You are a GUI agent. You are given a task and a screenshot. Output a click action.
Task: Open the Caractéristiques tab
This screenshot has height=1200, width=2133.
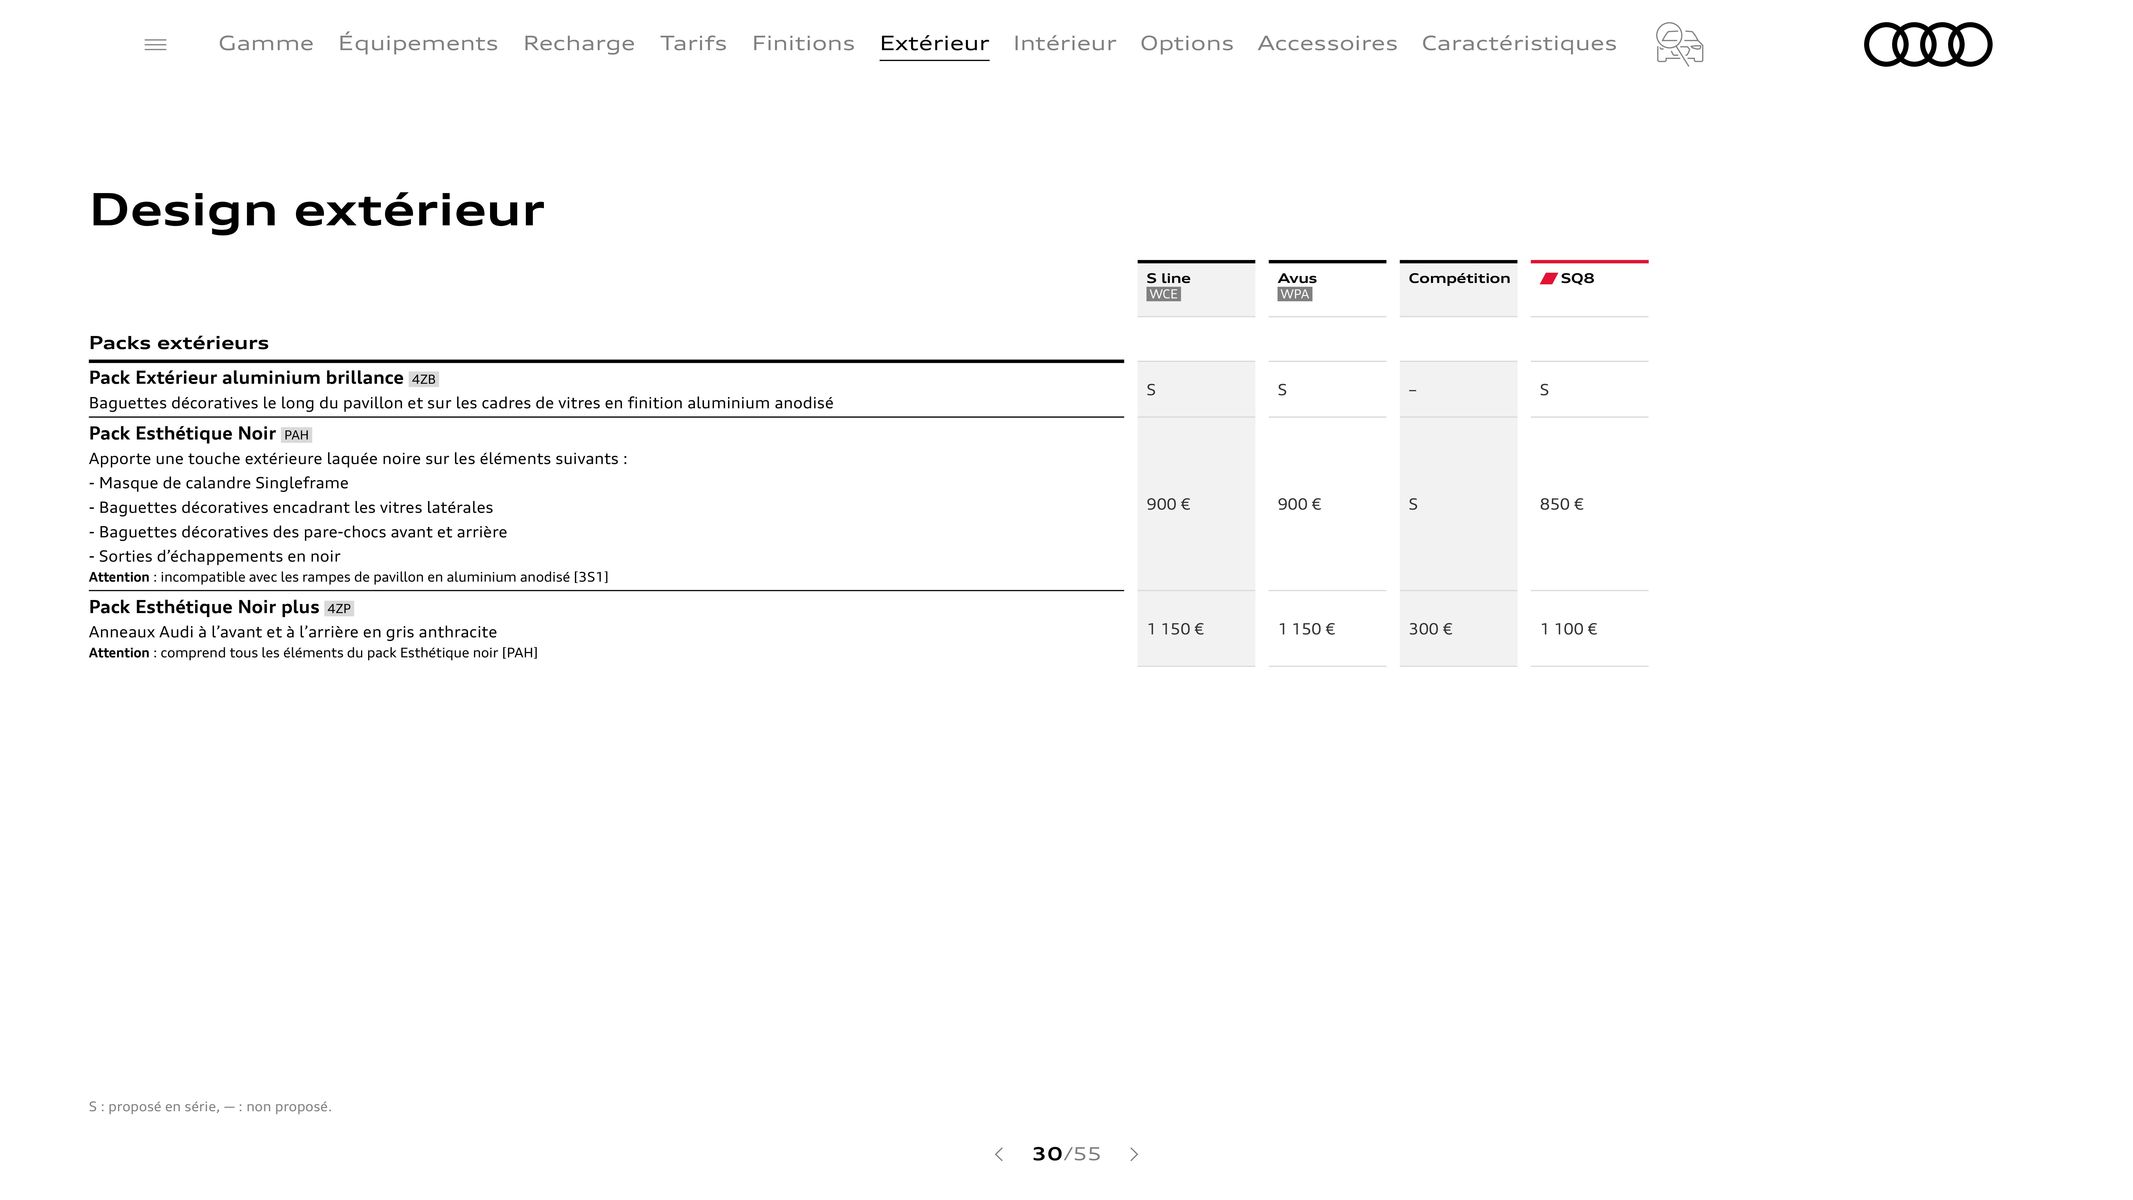[1518, 43]
